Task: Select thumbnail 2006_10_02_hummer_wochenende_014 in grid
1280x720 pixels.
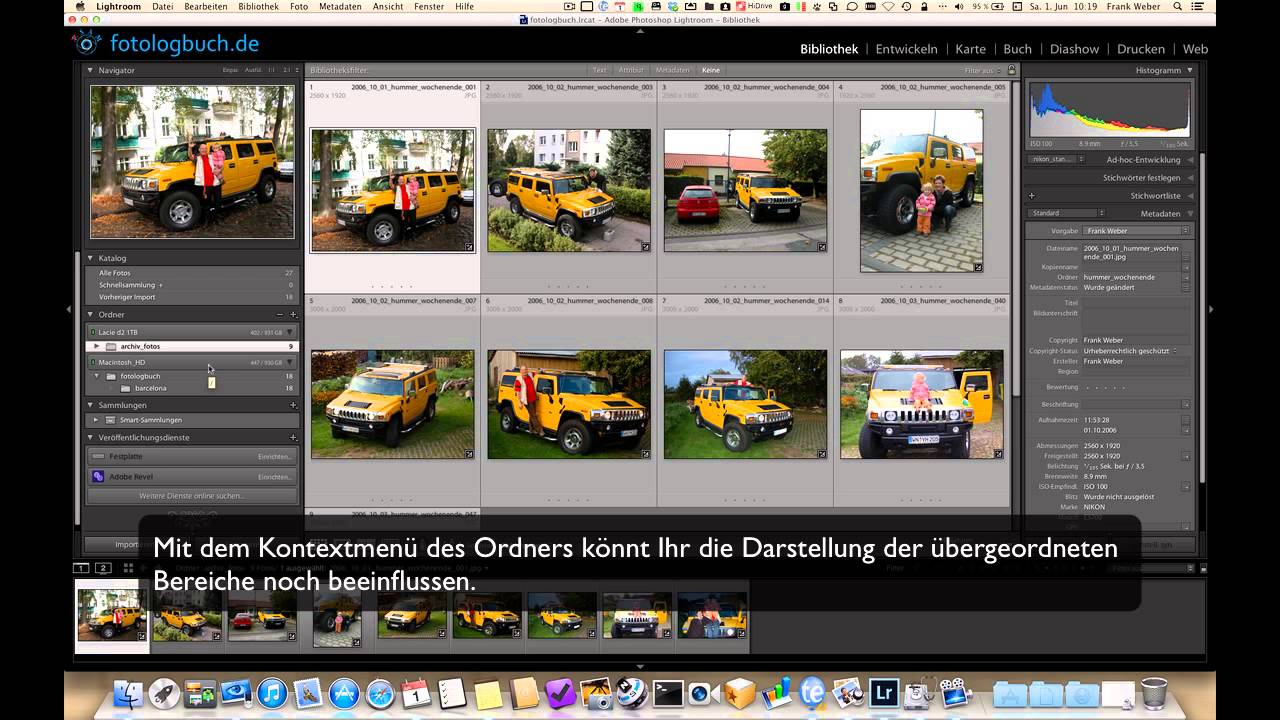Action: pos(745,404)
